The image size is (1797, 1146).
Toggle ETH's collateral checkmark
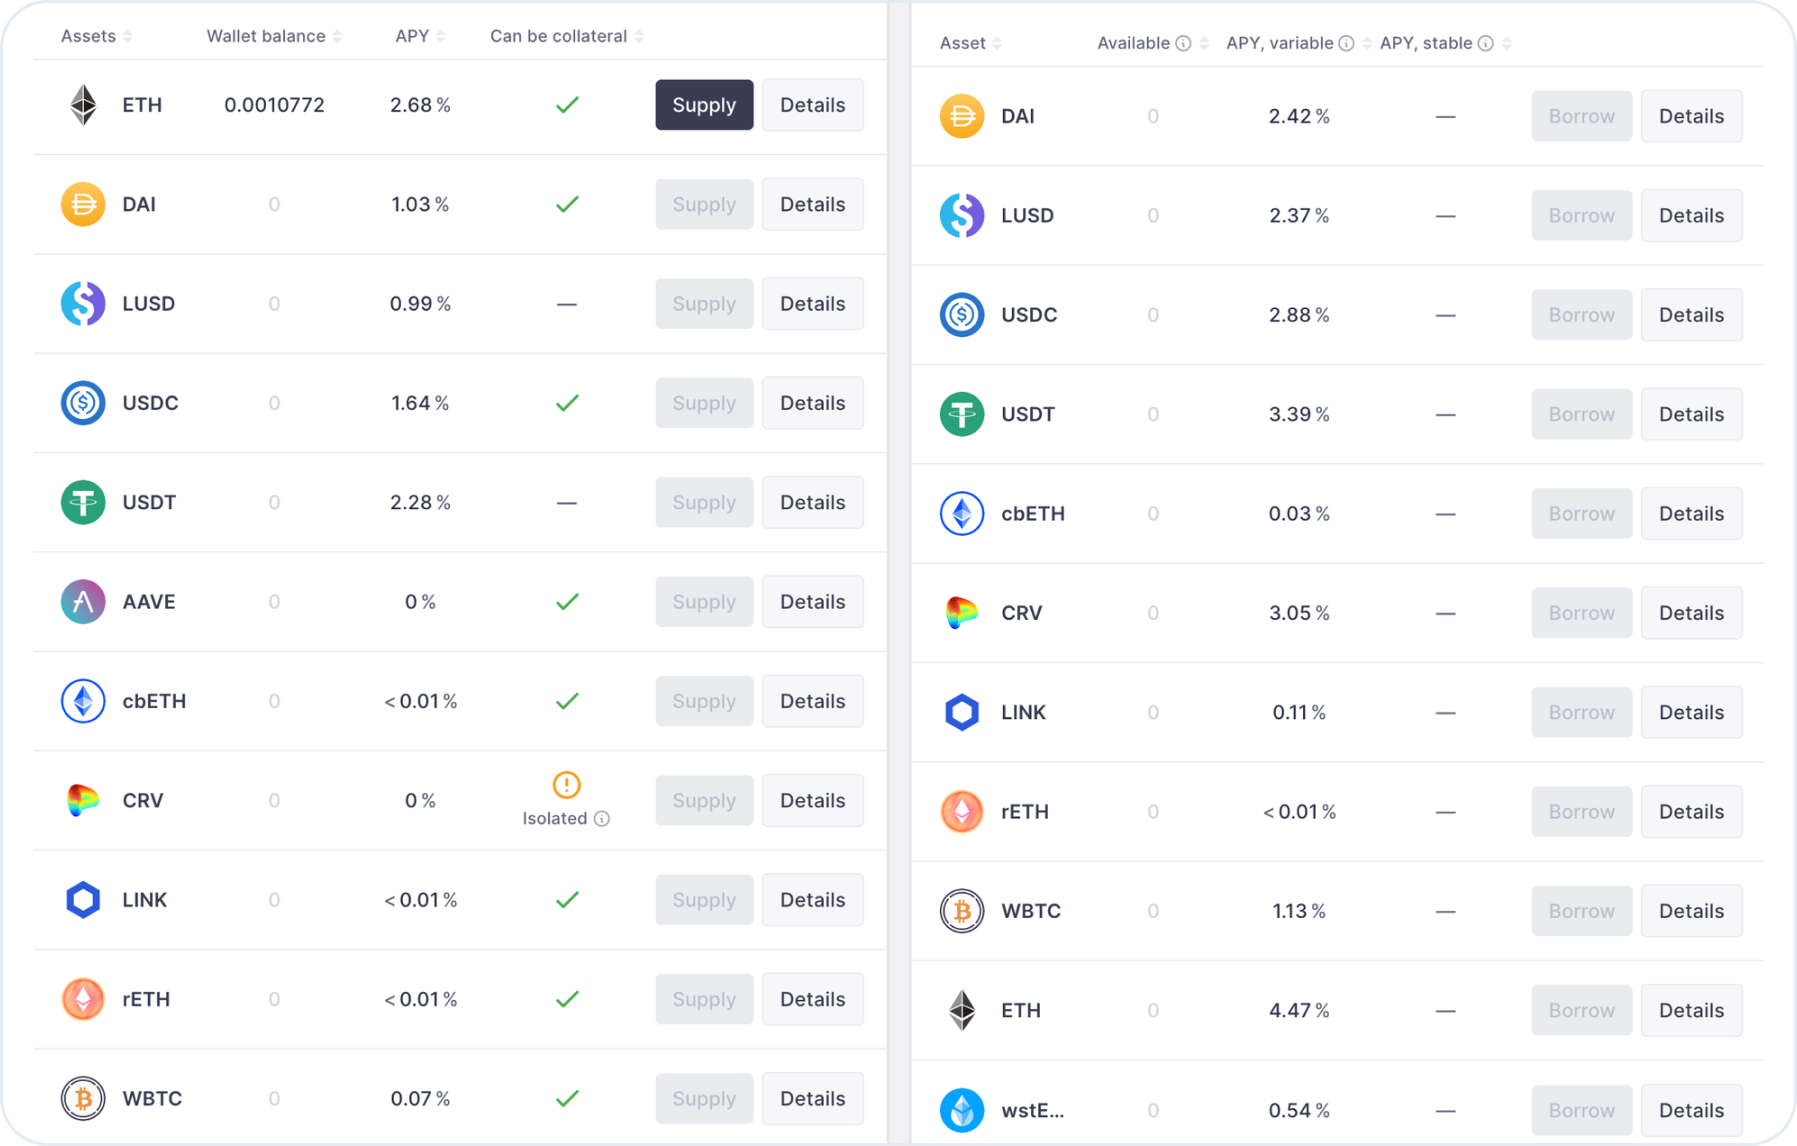[566, 104]
